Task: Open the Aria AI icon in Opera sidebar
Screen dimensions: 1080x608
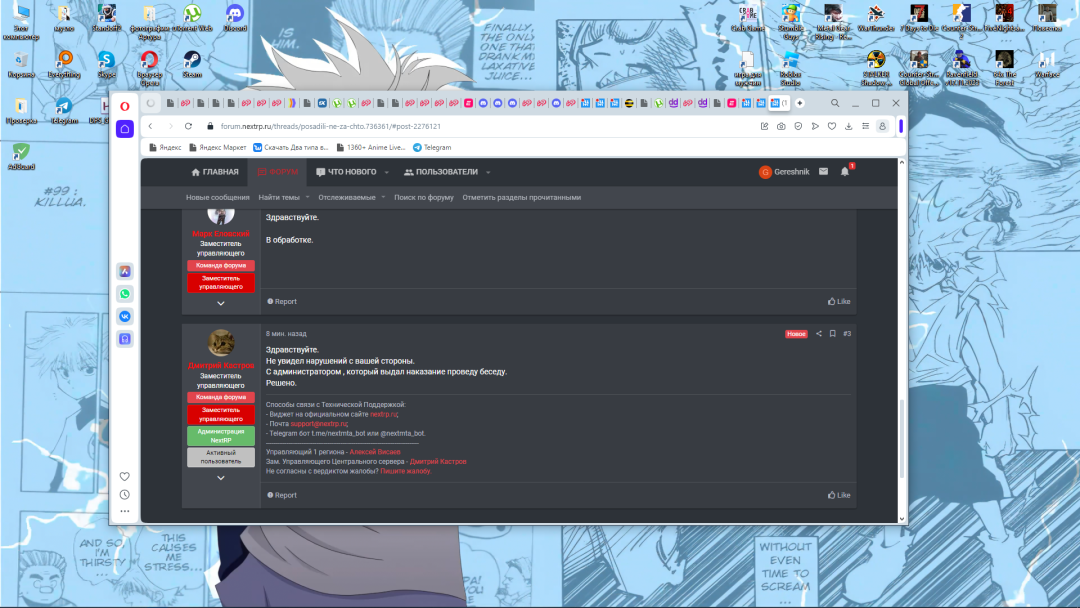Action: click(x=125, y=271)
